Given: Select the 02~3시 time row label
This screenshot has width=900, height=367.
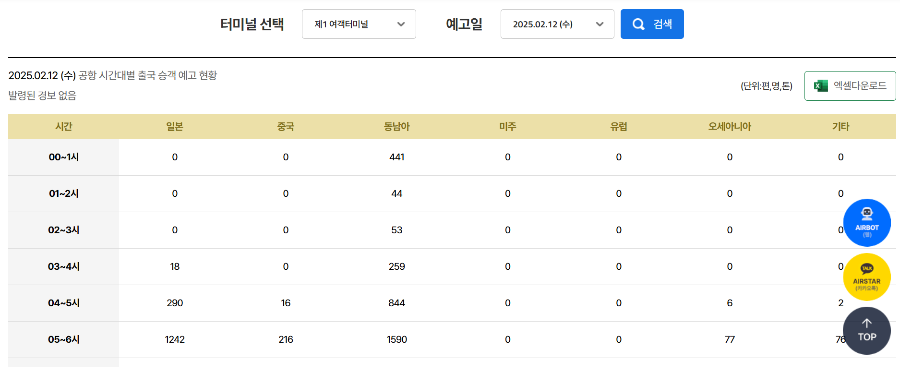Looking at the screenshot, I should pyautogui.click(x=64, y=230).
